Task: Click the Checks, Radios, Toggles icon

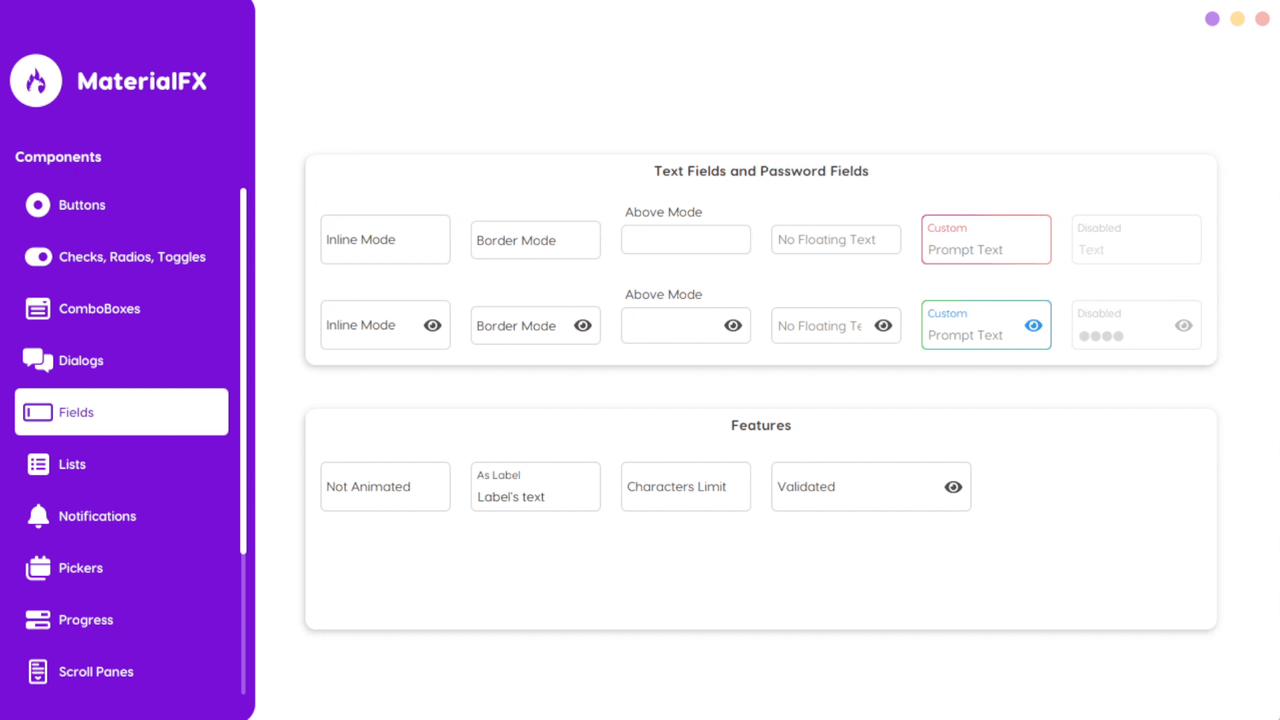Action: (x=38, y=257)
